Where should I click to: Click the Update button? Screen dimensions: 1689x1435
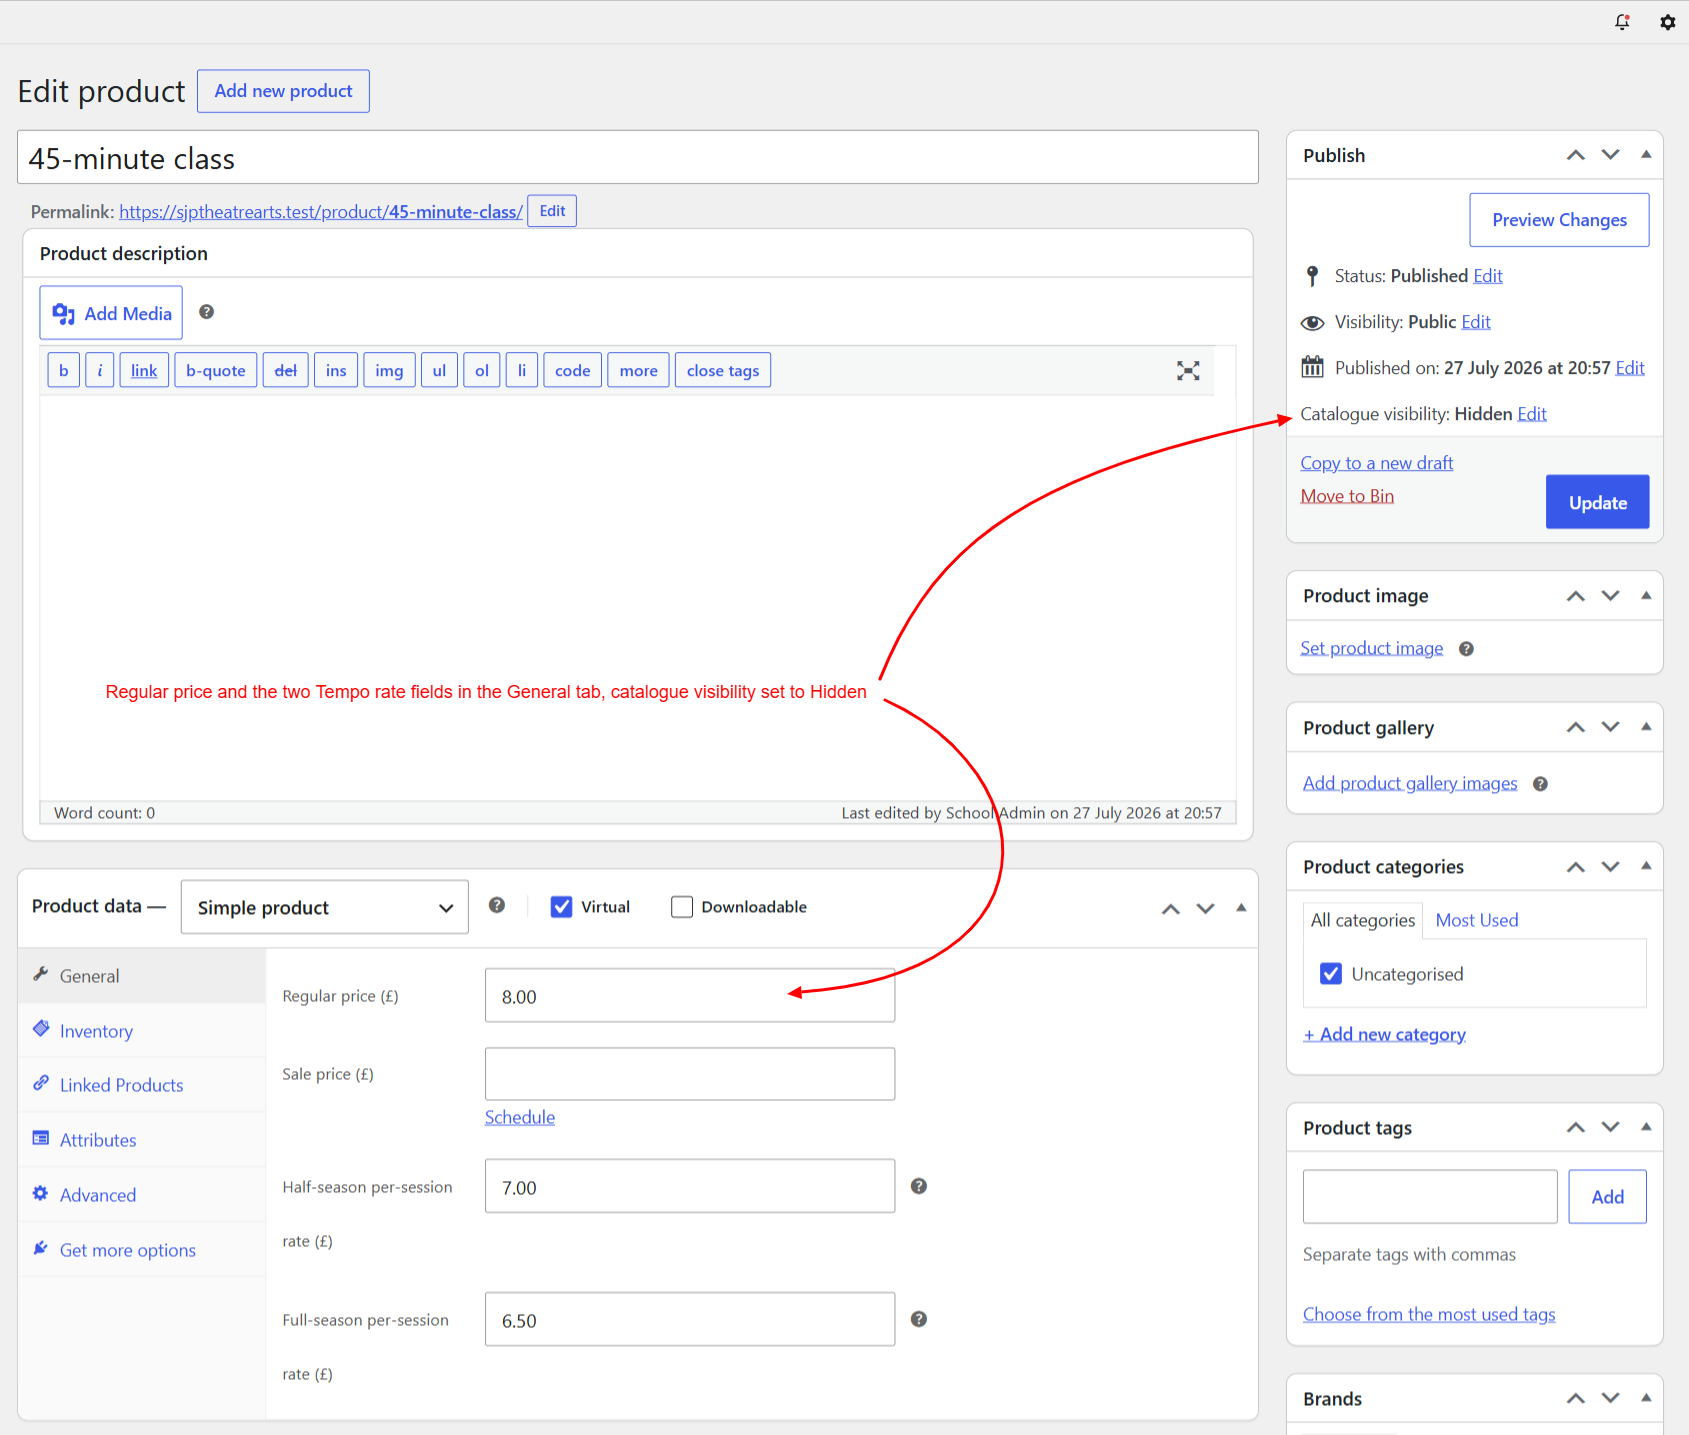coord(1597,502)
